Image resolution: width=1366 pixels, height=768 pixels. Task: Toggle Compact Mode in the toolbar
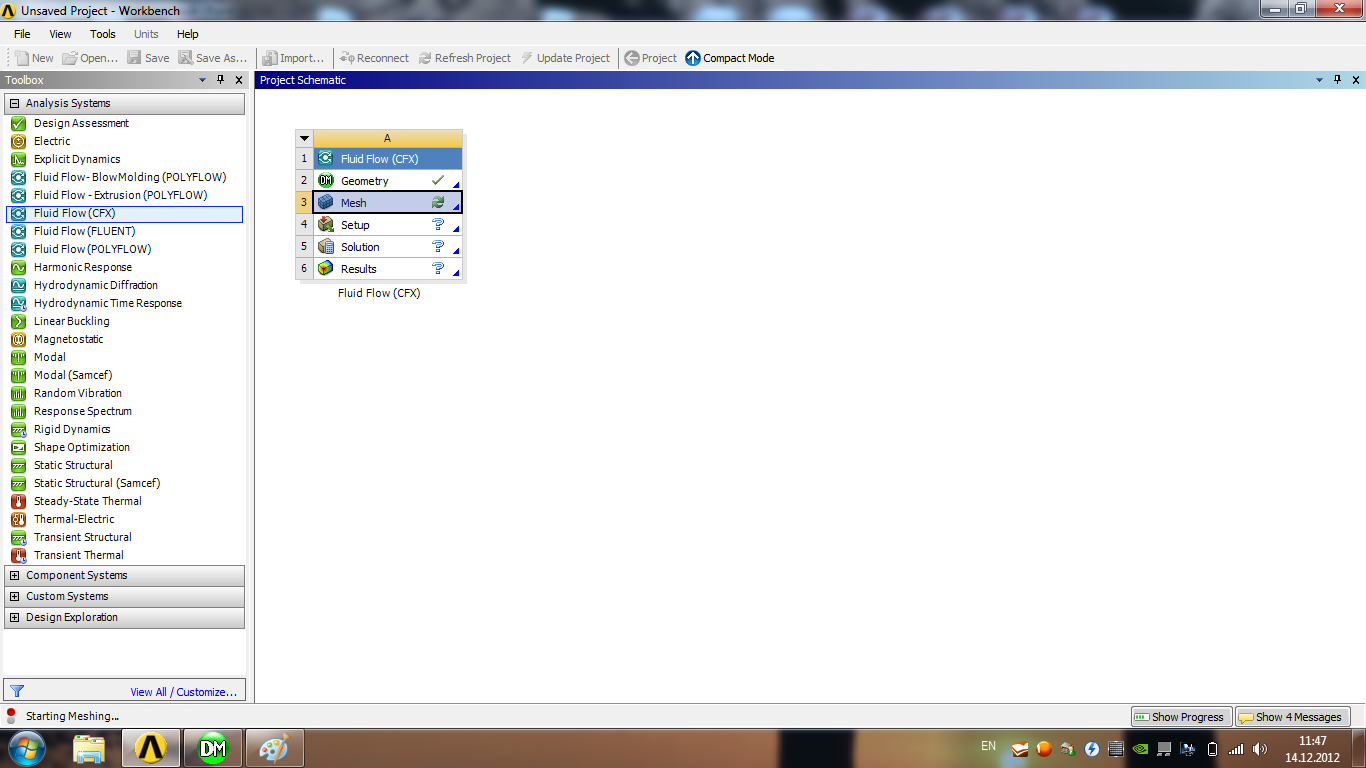coord(730,58)
